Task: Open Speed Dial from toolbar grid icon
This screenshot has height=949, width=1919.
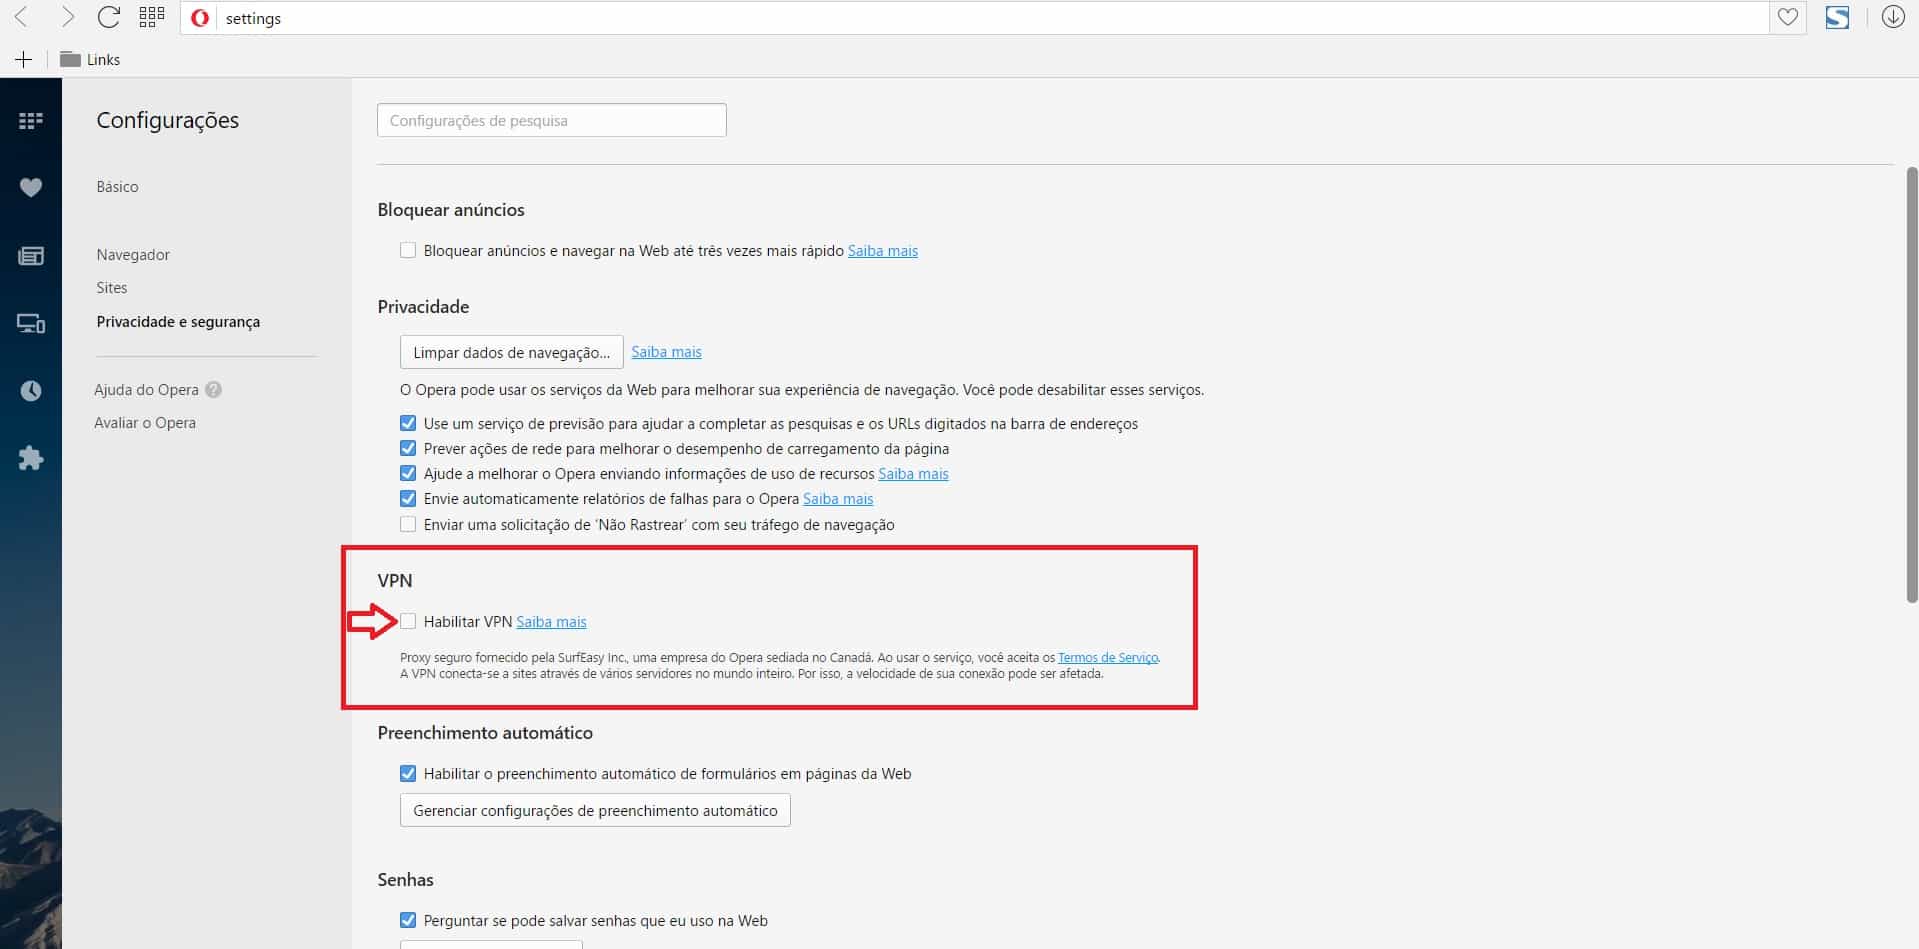Action: click(x=152, y=17)
